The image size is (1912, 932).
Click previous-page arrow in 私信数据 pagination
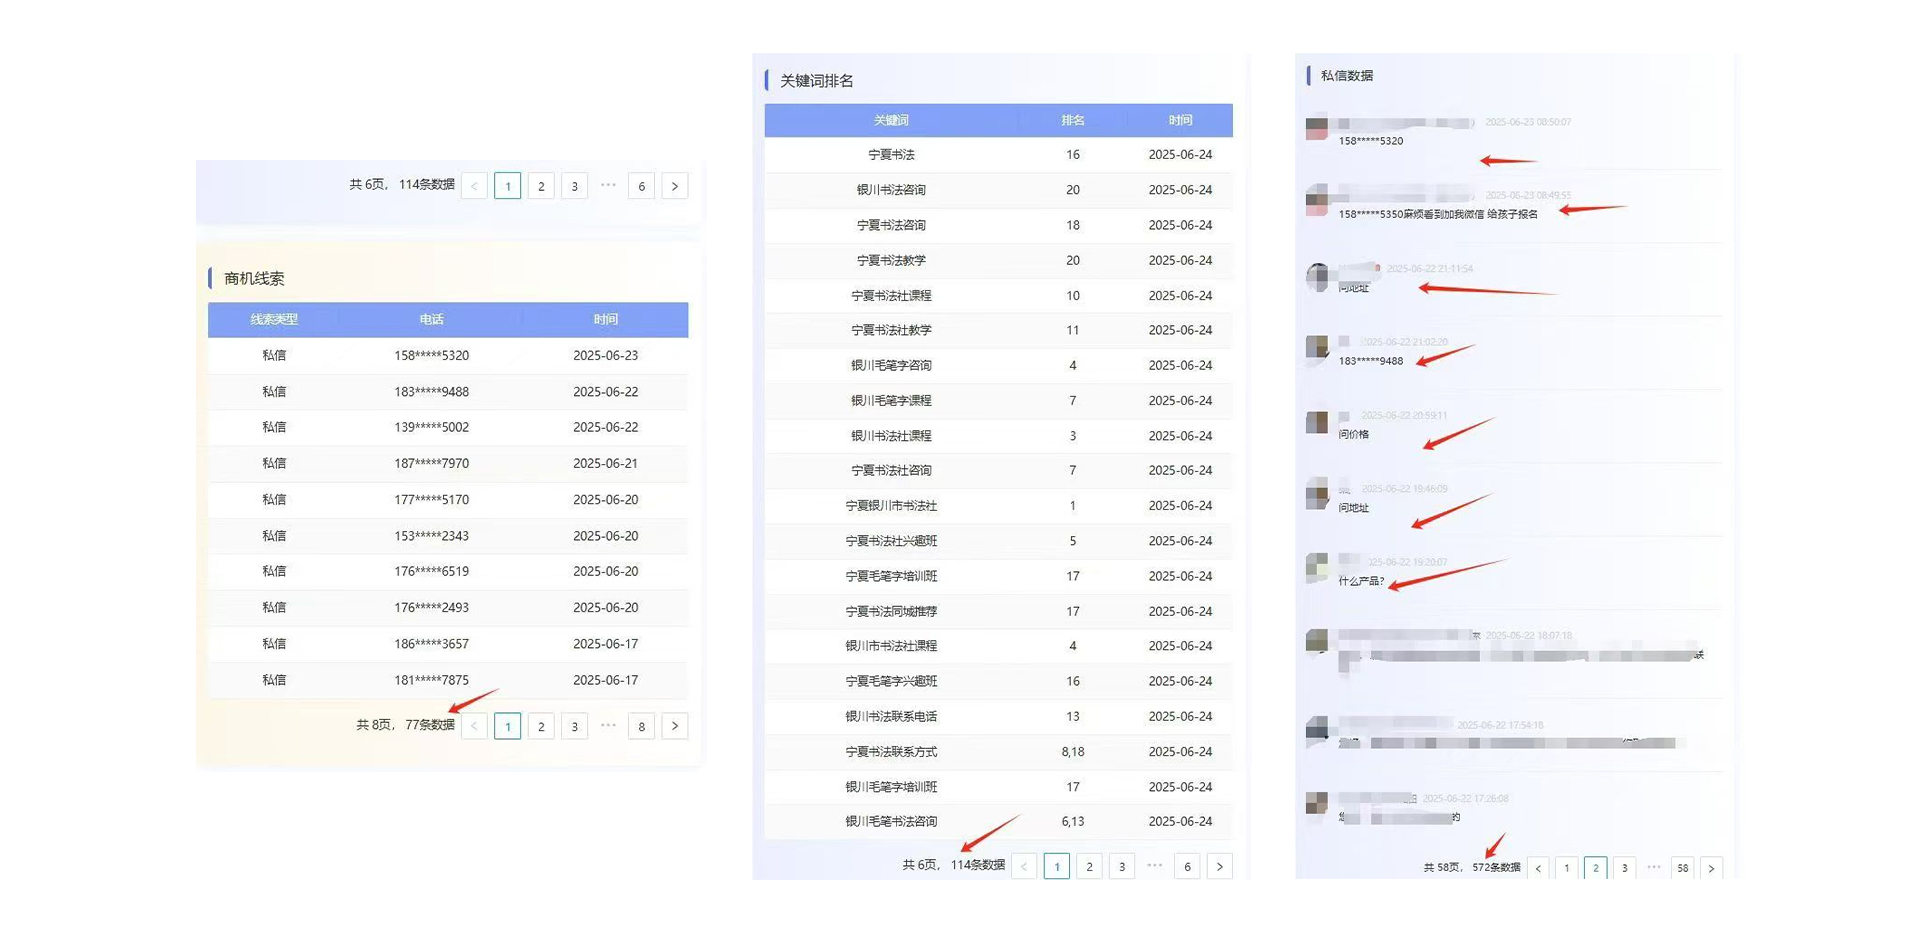coord(1538,868)
